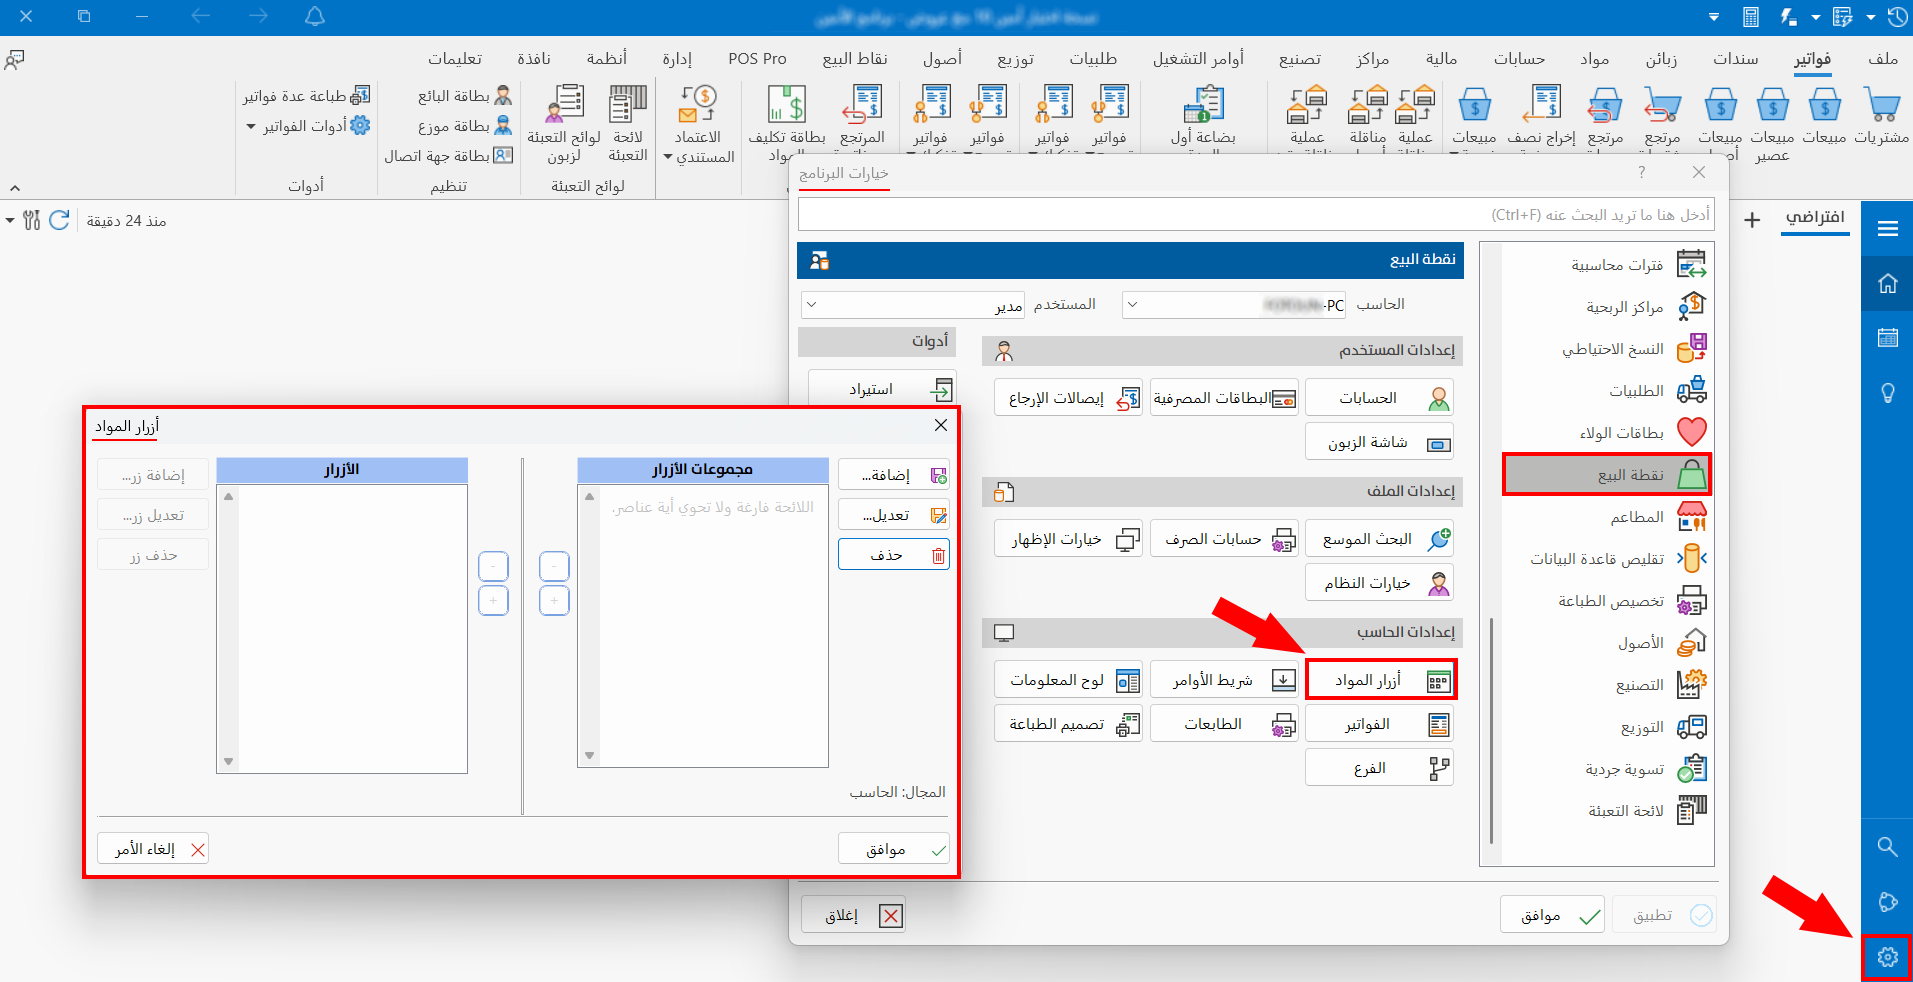The height and width of the screenshot is (982, 1913).
Task: Click the calendar icon in right sidebar
Action: pos(1887,338)
